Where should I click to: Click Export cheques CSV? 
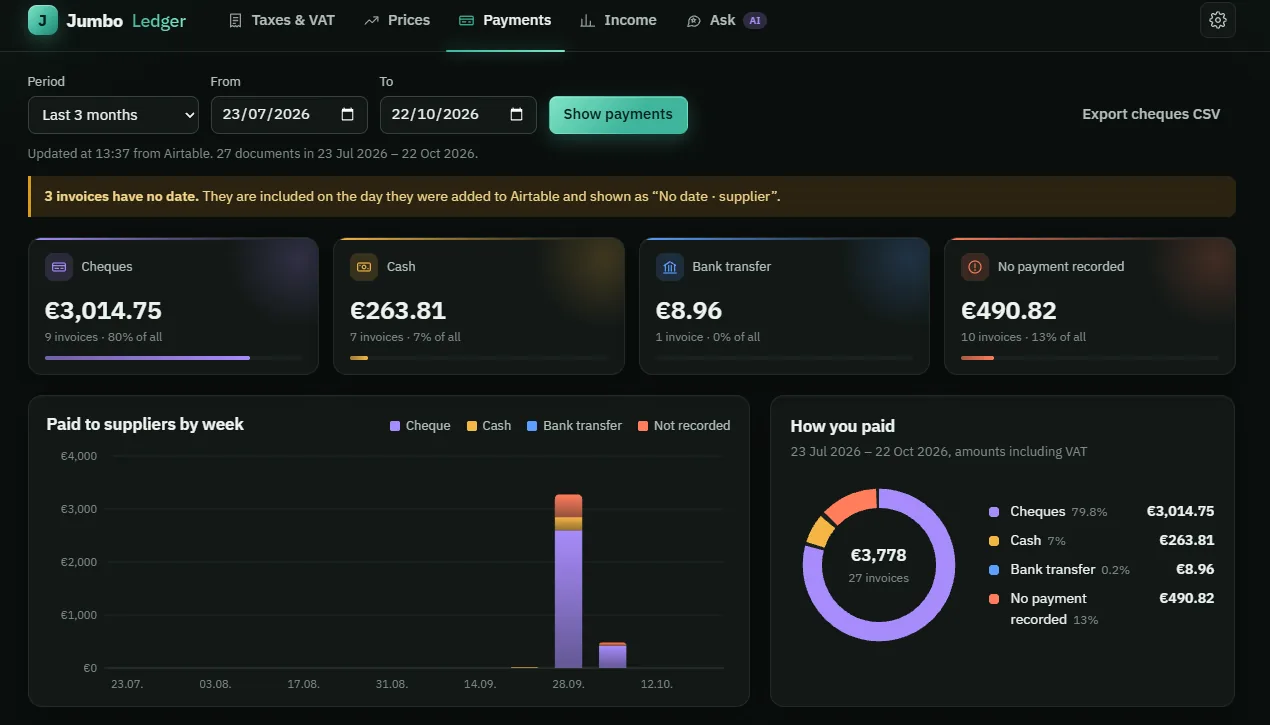(x=1151, y=114)
